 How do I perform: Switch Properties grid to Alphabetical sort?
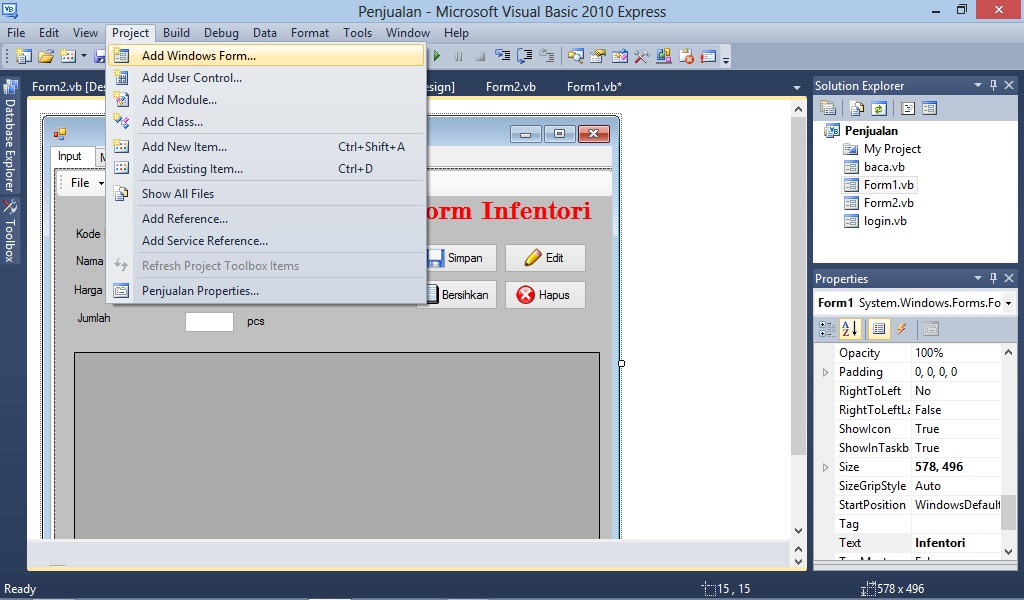(850, 329)
